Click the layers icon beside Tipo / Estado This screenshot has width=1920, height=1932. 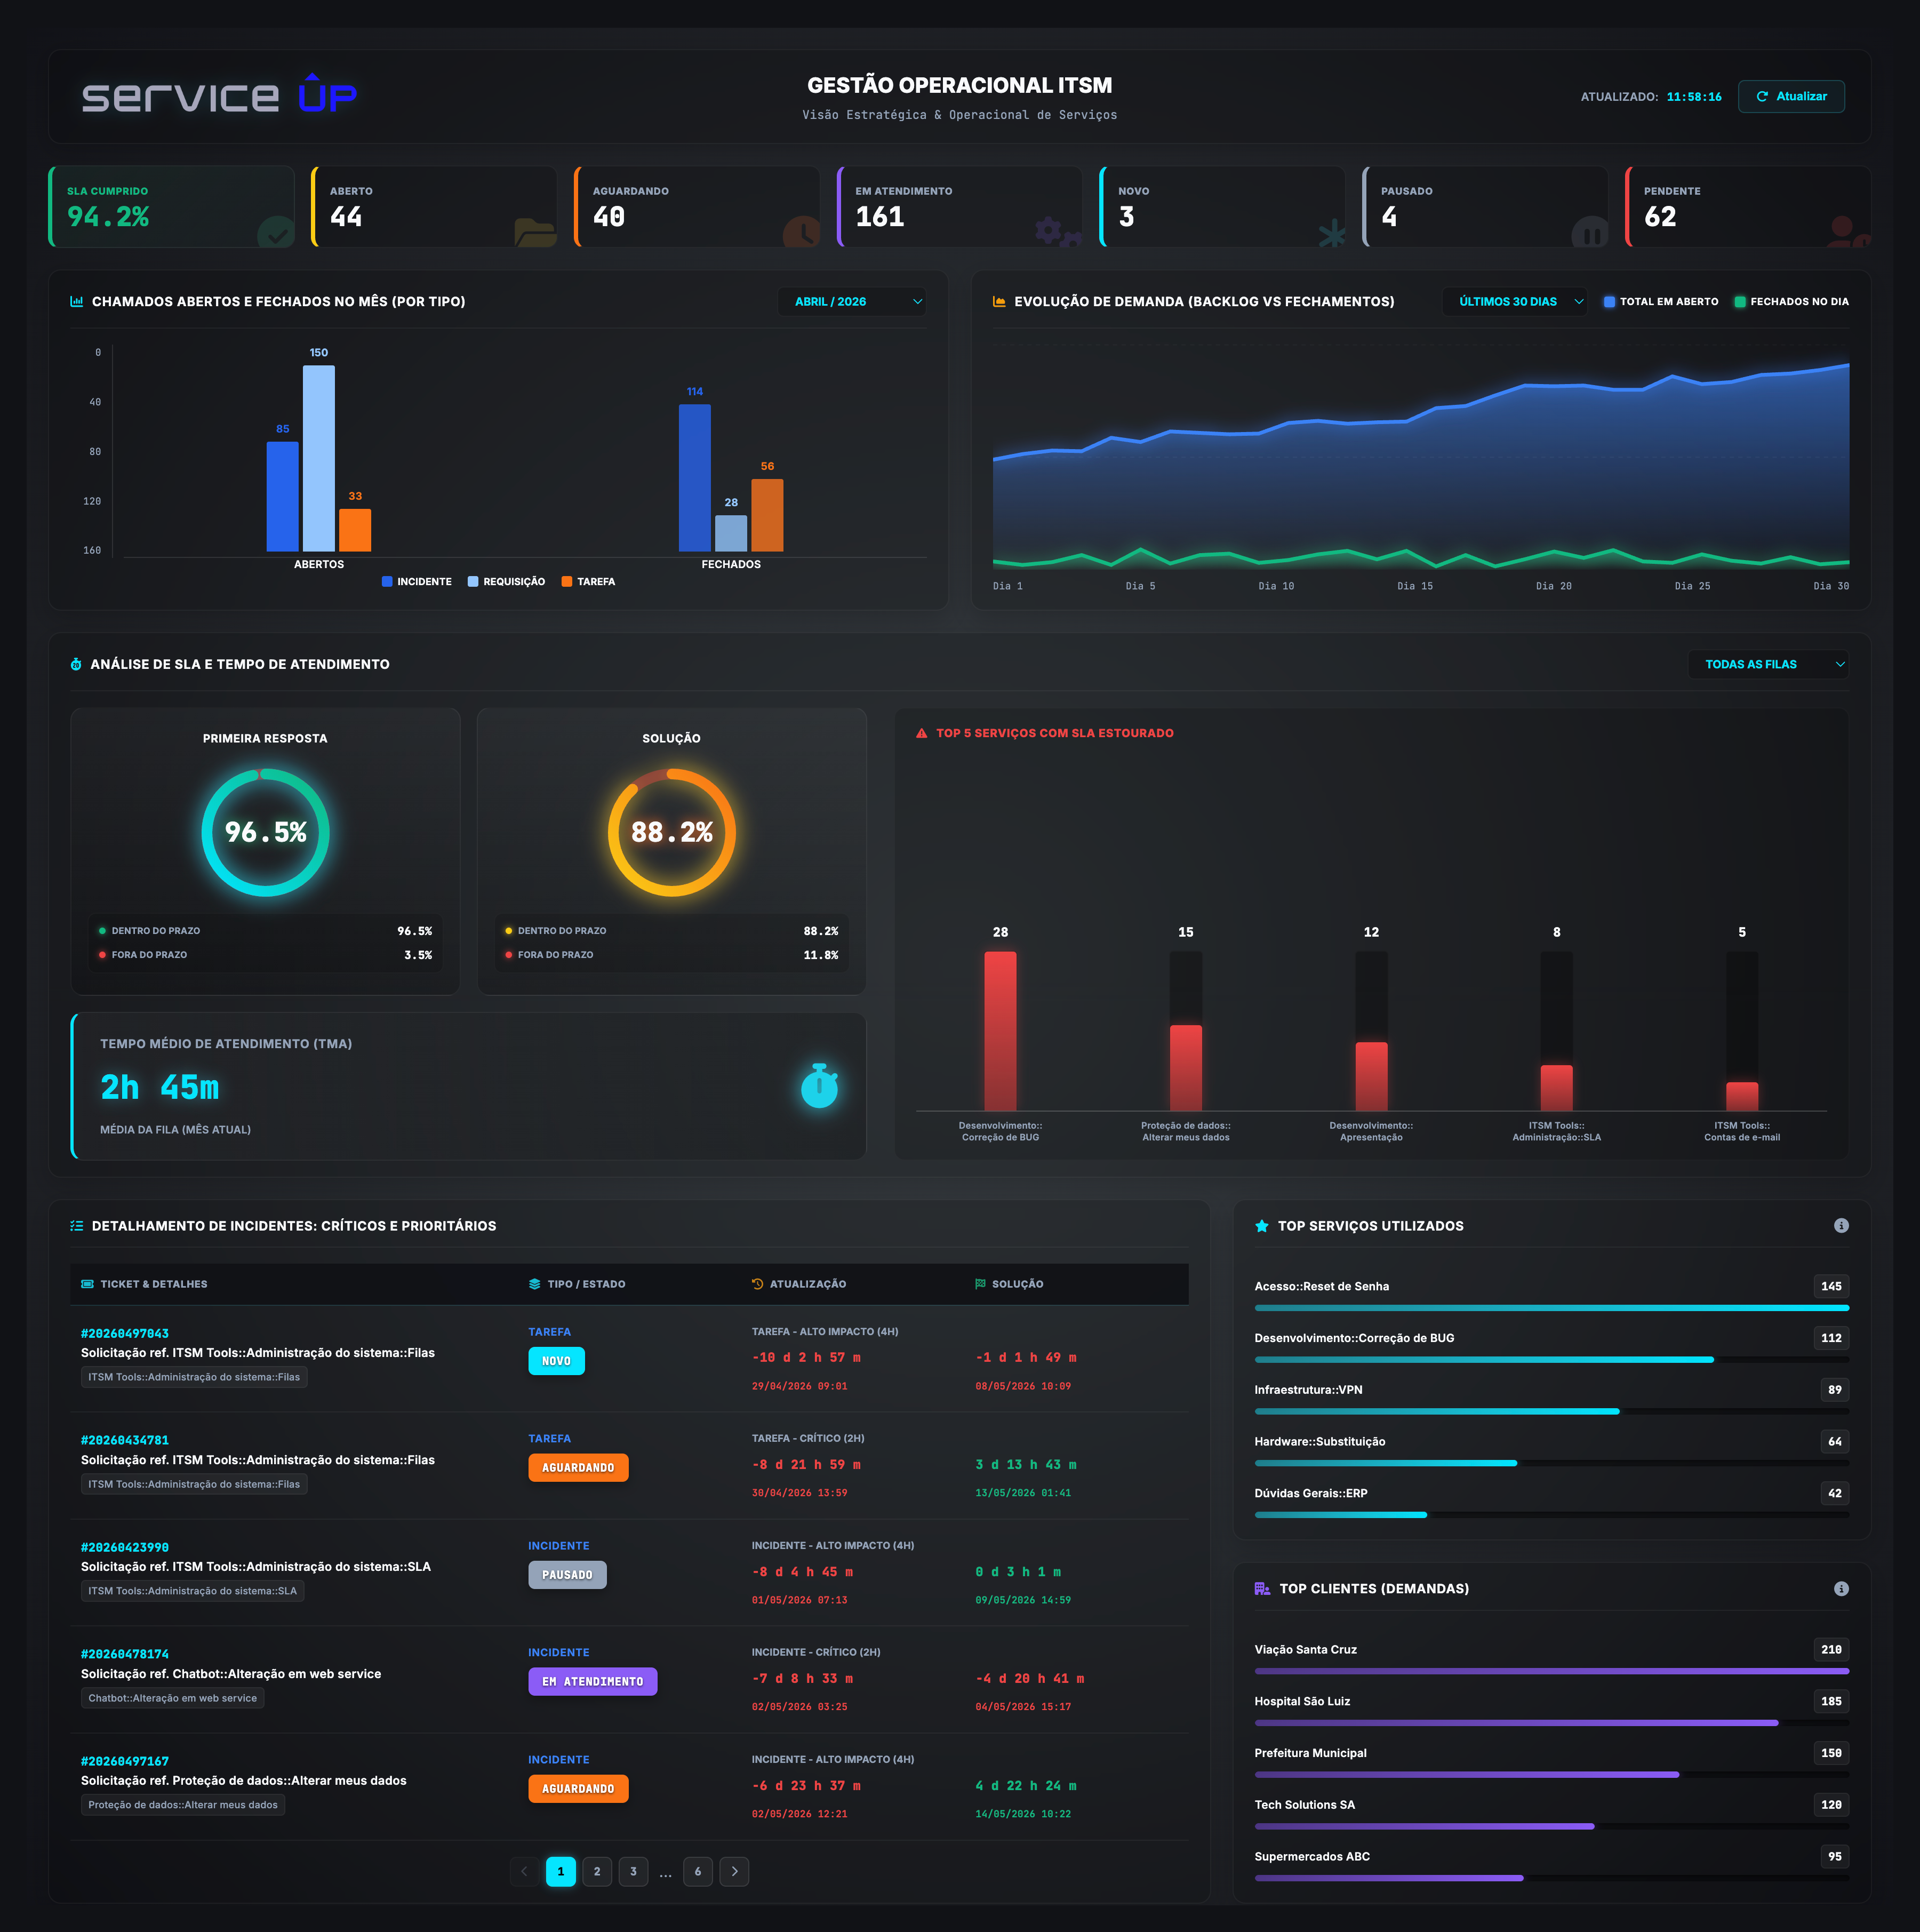coord(535,1285)
